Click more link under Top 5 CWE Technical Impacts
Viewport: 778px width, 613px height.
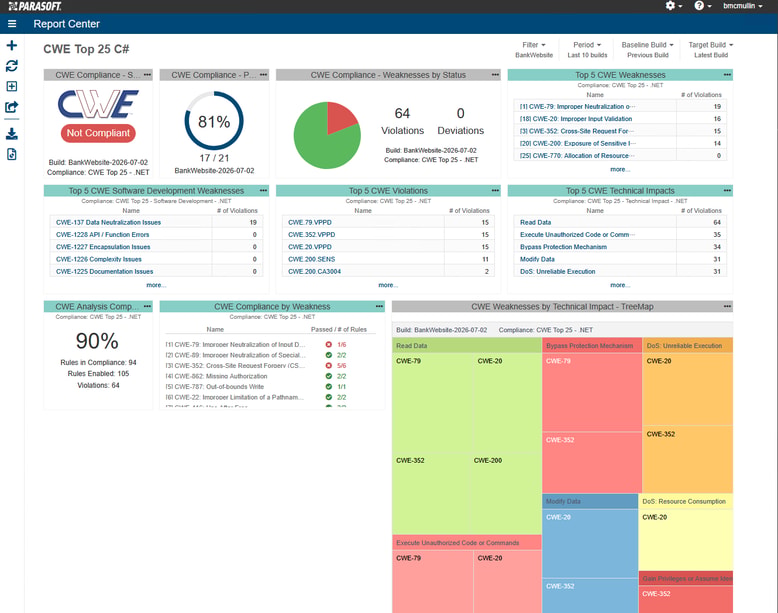620,285
